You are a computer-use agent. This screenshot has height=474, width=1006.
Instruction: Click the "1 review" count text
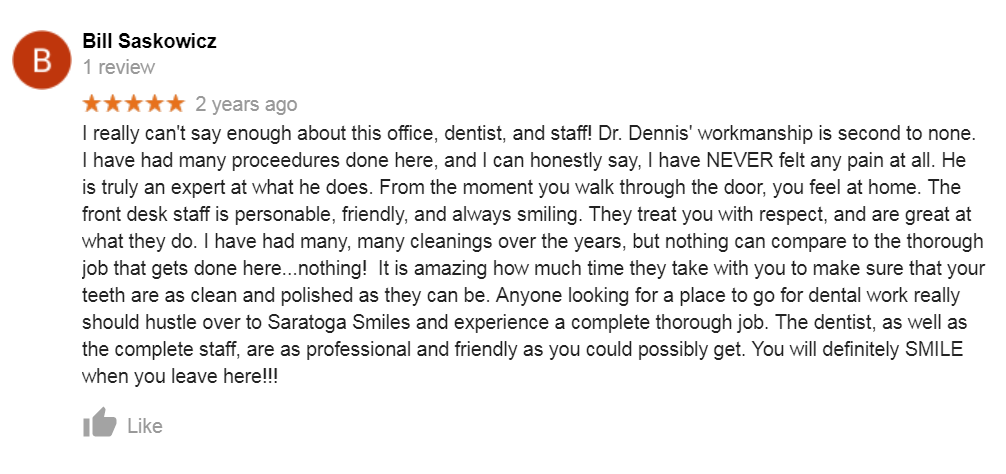click(x=119, y=67)
